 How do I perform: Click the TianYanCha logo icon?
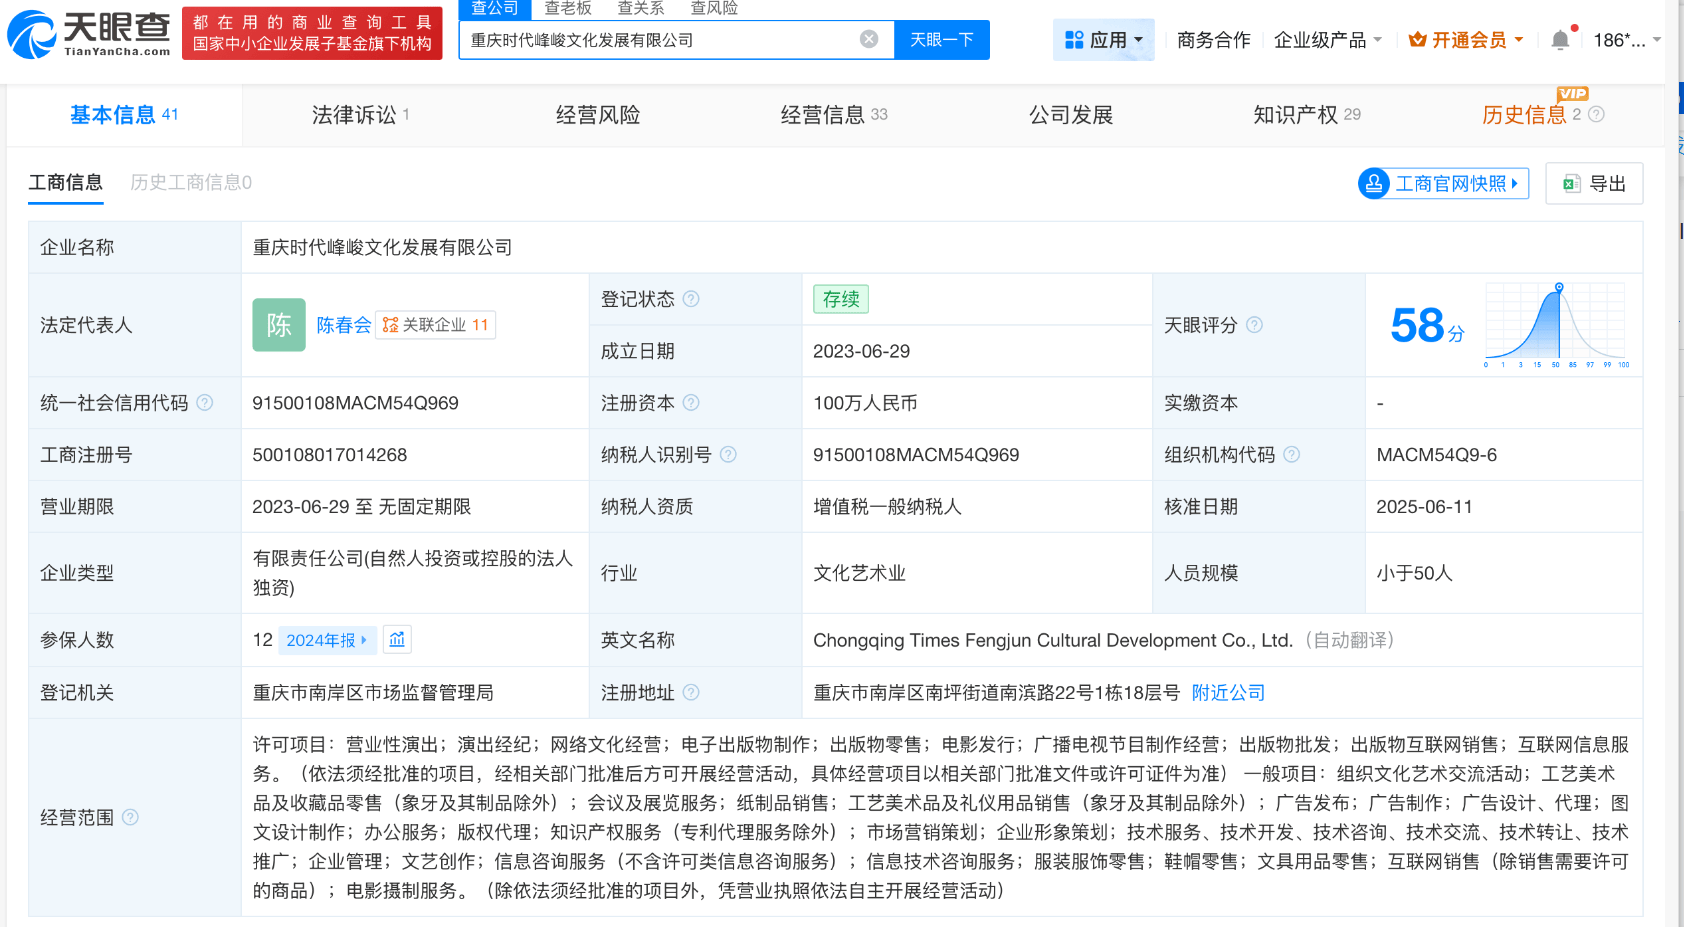point(32,35)
